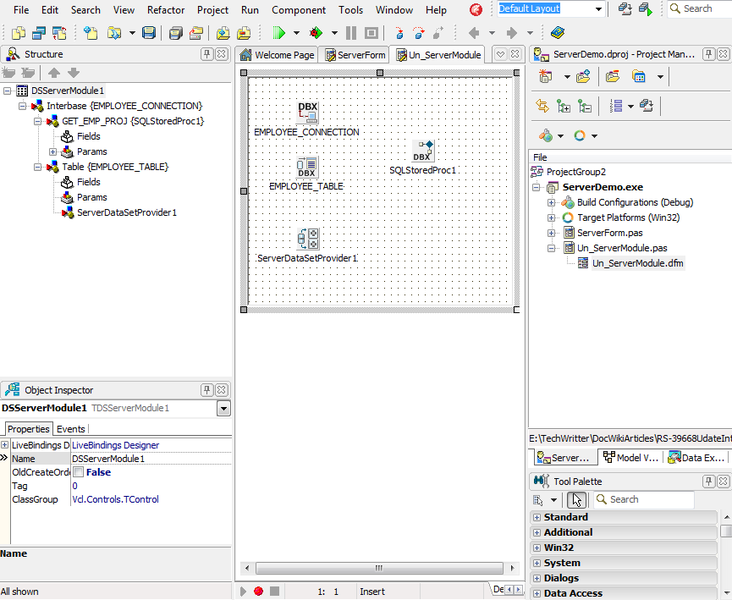Click the Pause program icon
Screen dimensions: 732x600
[x=351, y=33]
